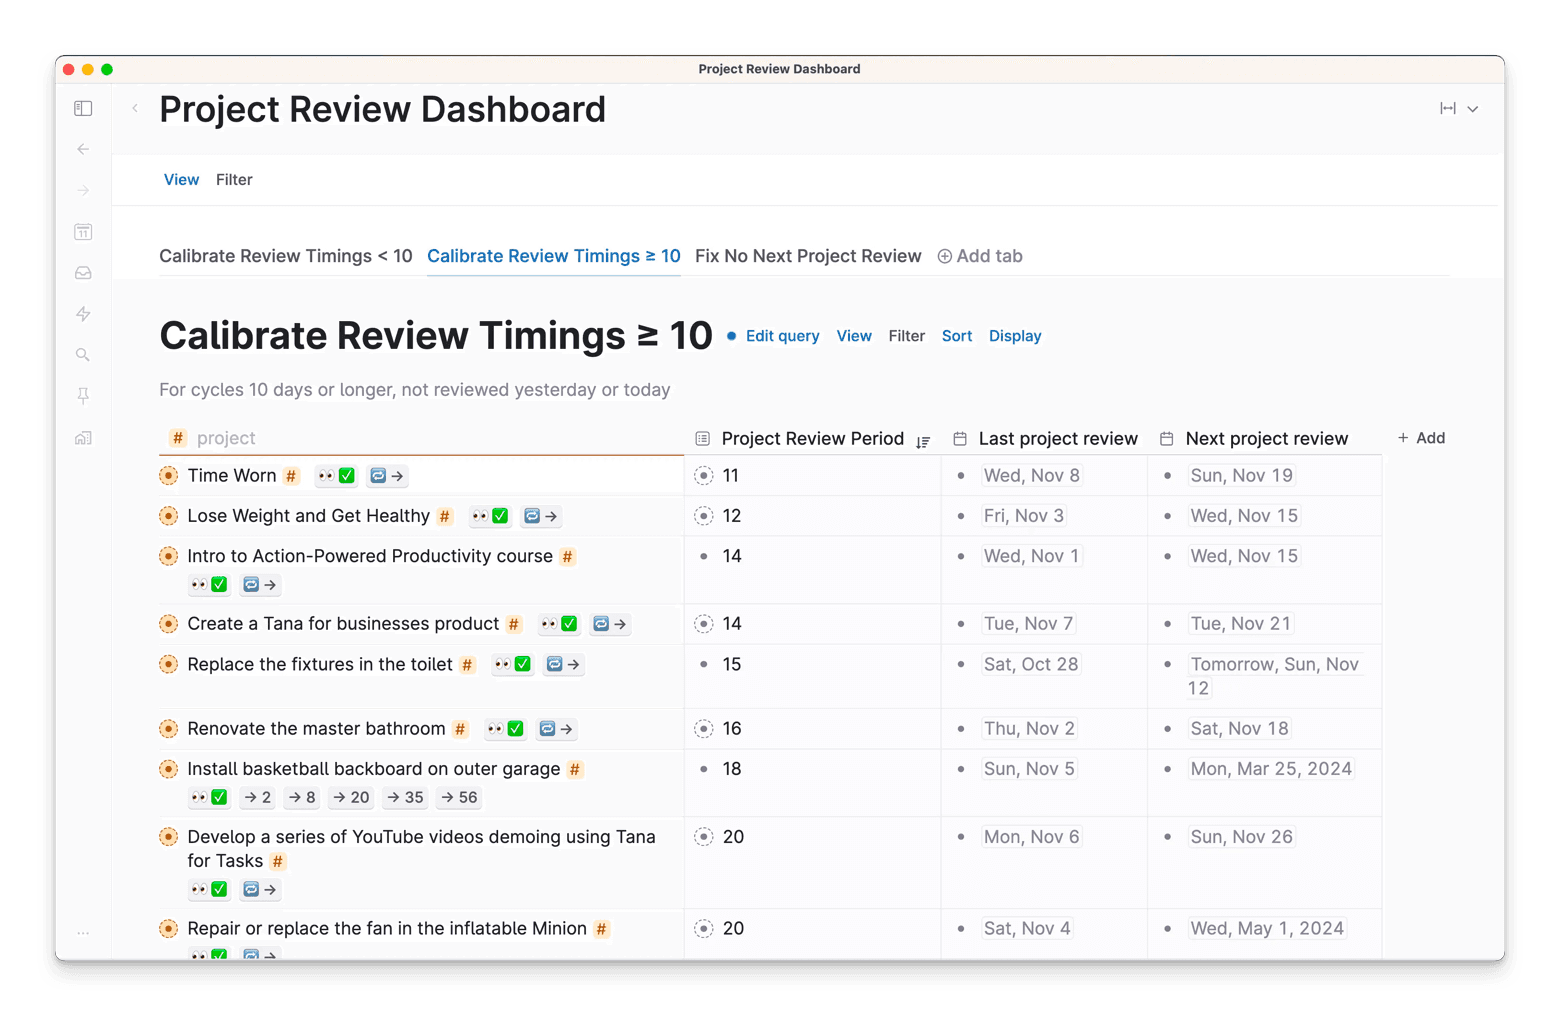
Task: Click the period value 18
Action: pos(732,769)
